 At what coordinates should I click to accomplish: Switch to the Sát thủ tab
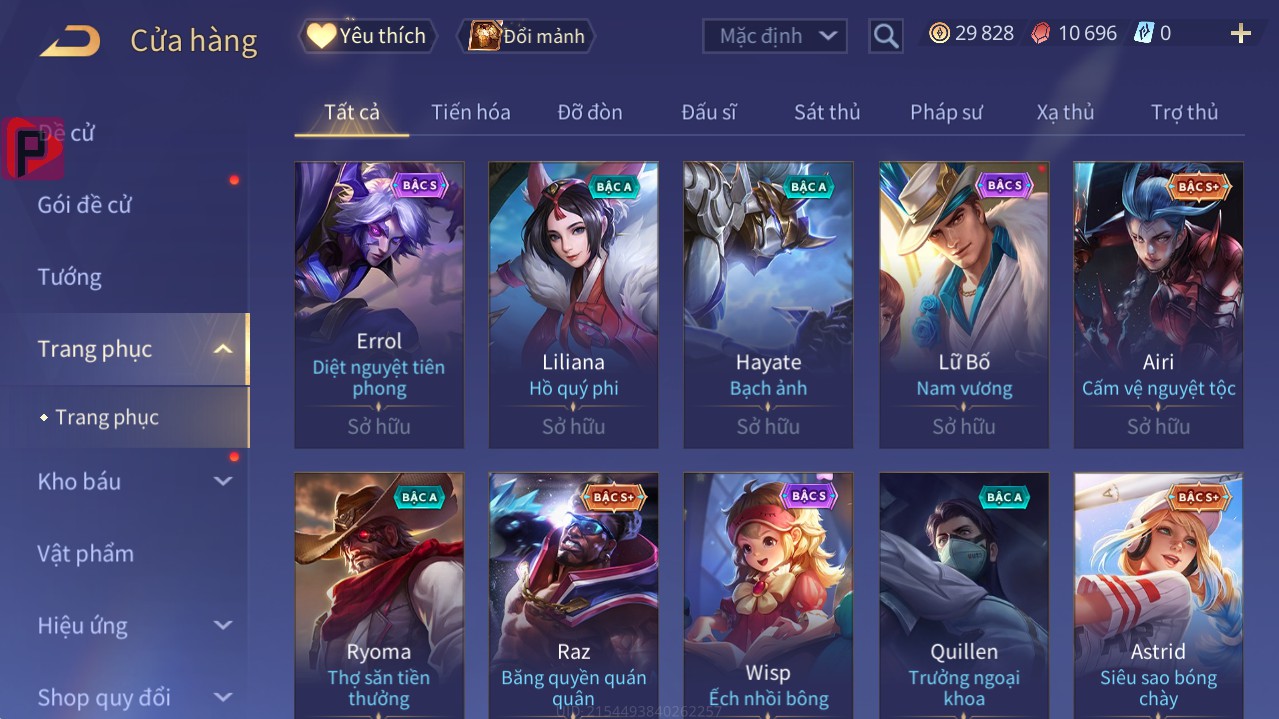coord(827,112)
